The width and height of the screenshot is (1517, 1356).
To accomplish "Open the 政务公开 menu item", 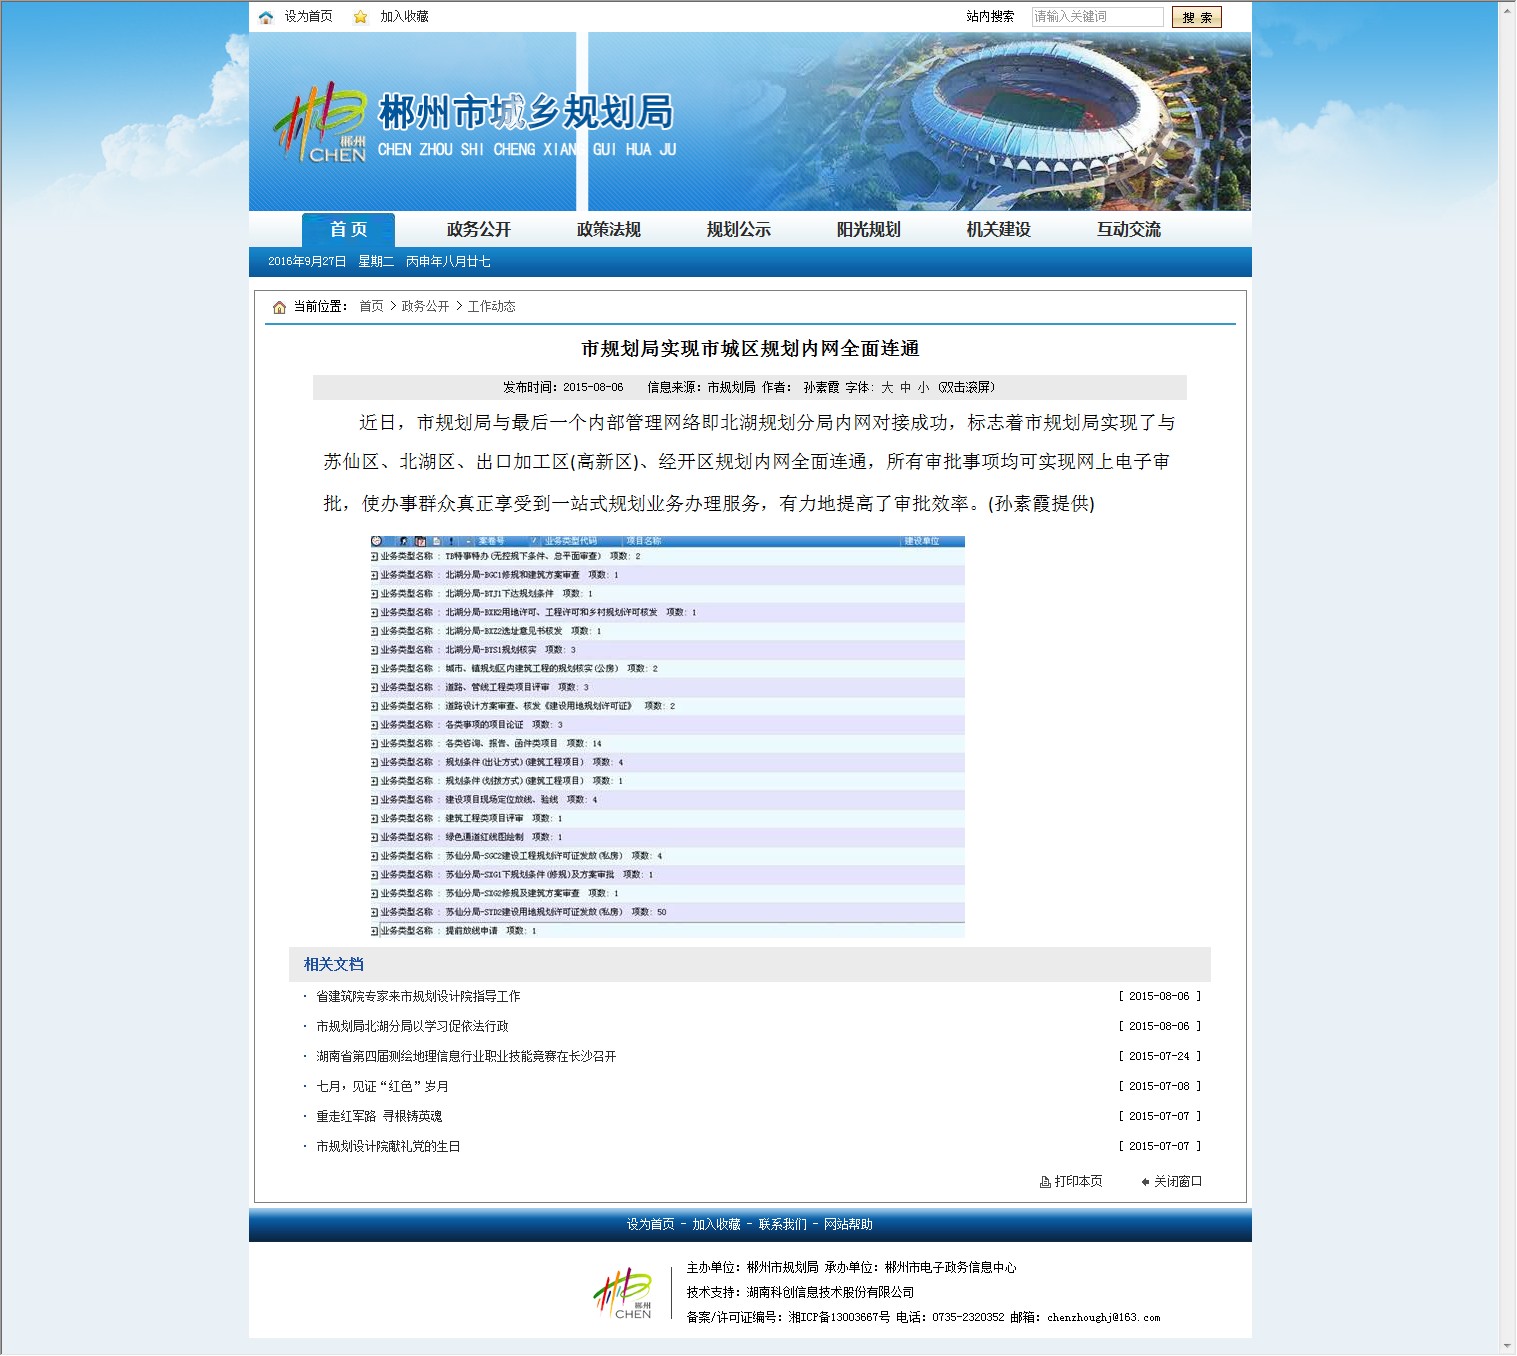I will (x=478, y=230).
